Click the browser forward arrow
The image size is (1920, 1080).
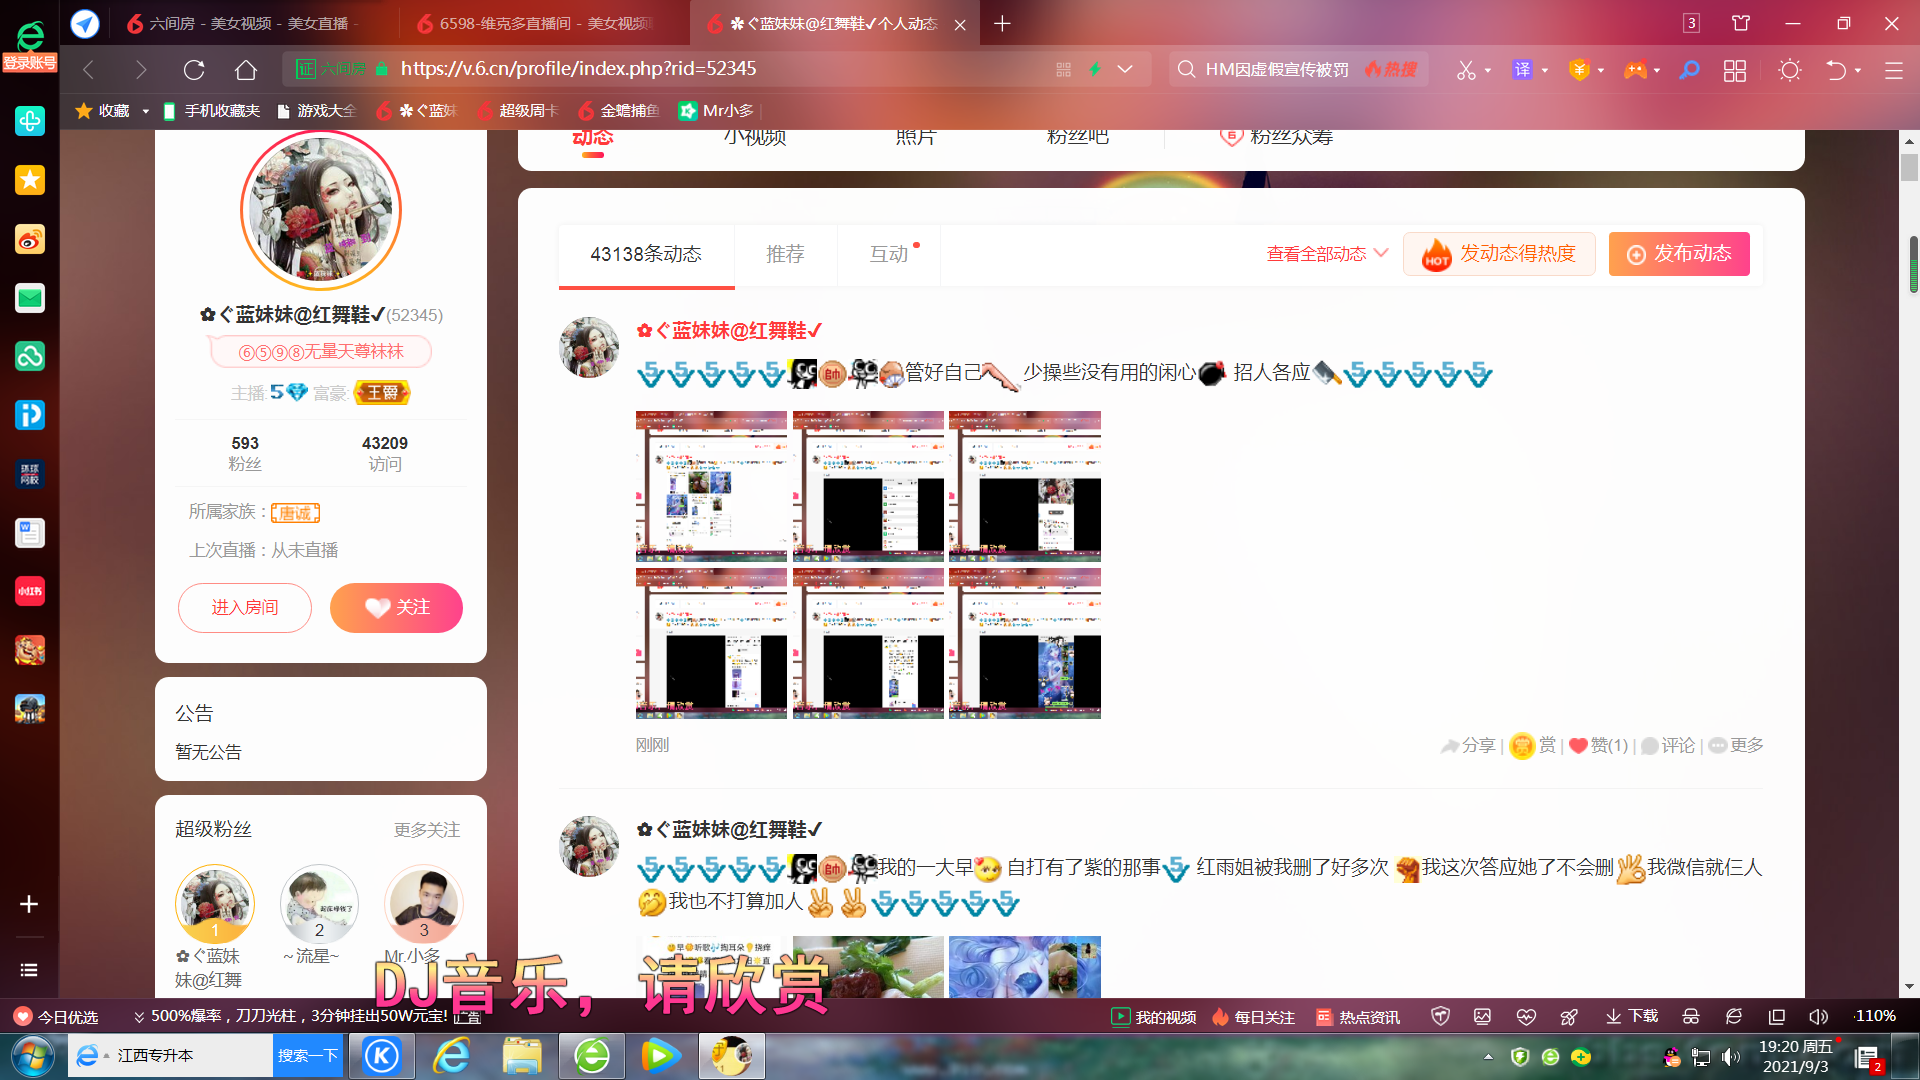pyautogui.click(x=141, y=69)
